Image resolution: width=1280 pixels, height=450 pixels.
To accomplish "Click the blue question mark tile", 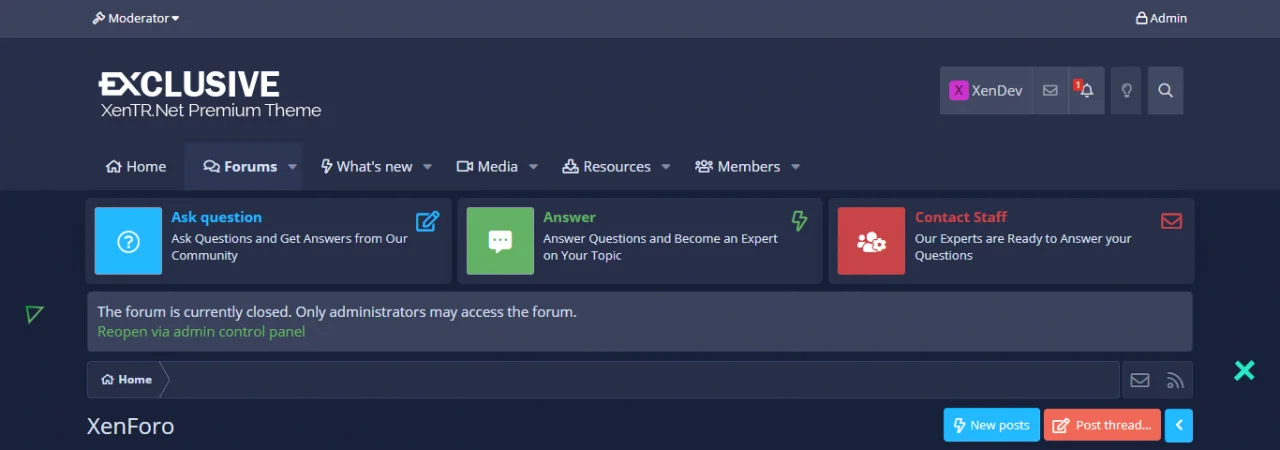I will click(x=128, y=241).
